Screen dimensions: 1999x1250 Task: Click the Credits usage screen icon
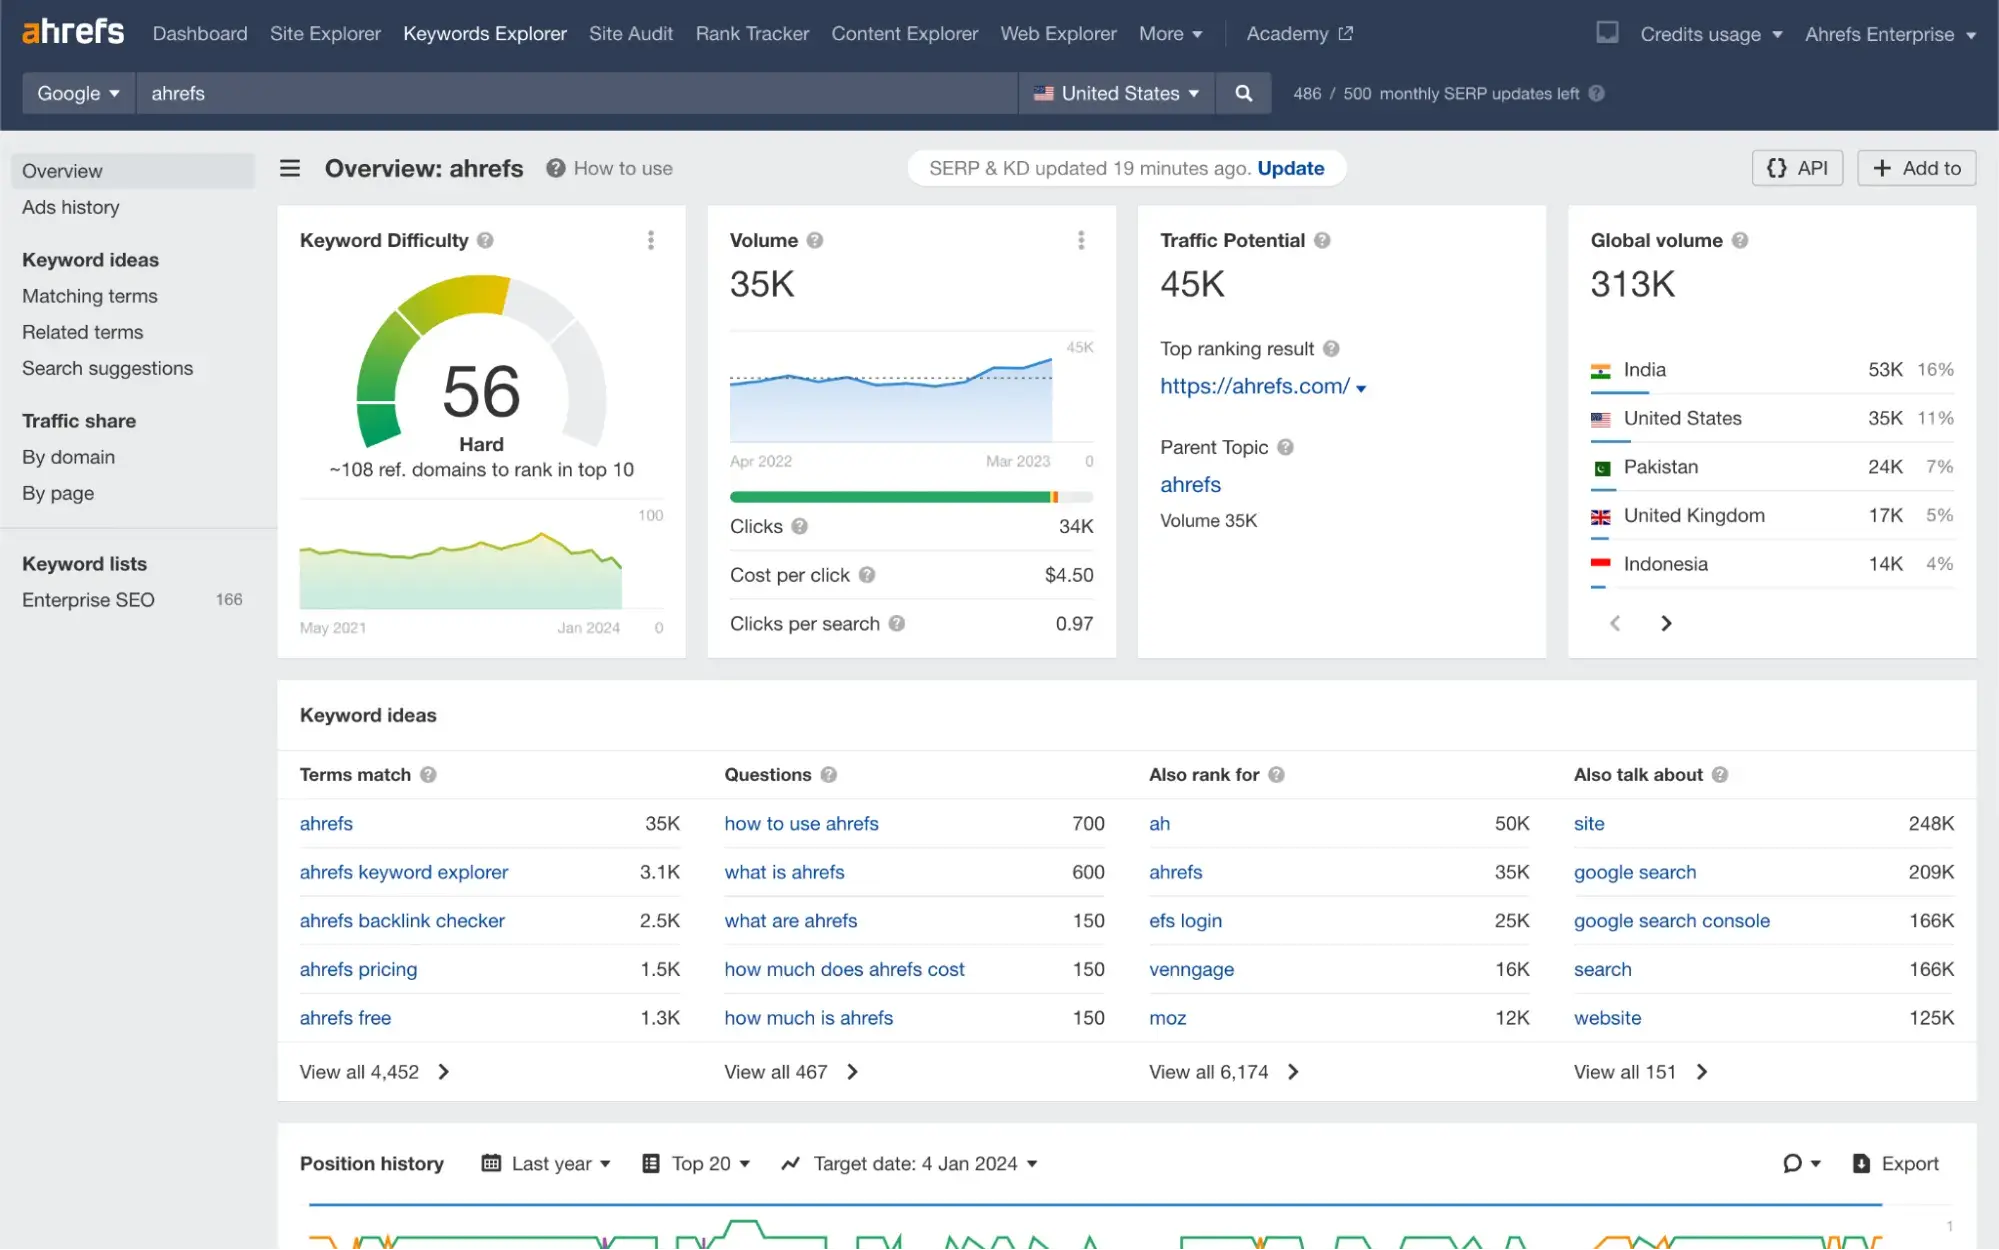[x=1606, y=33]
